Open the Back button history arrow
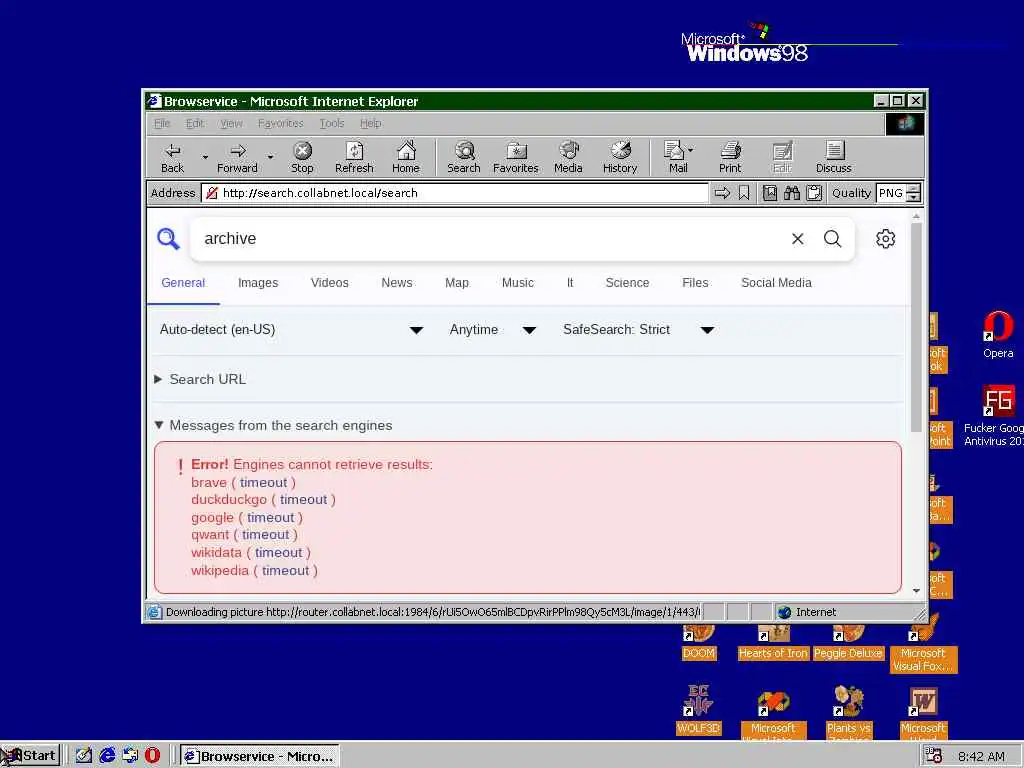Viewport: 1024px width, 768px height. pyautogui.click(x=205, y=157)
